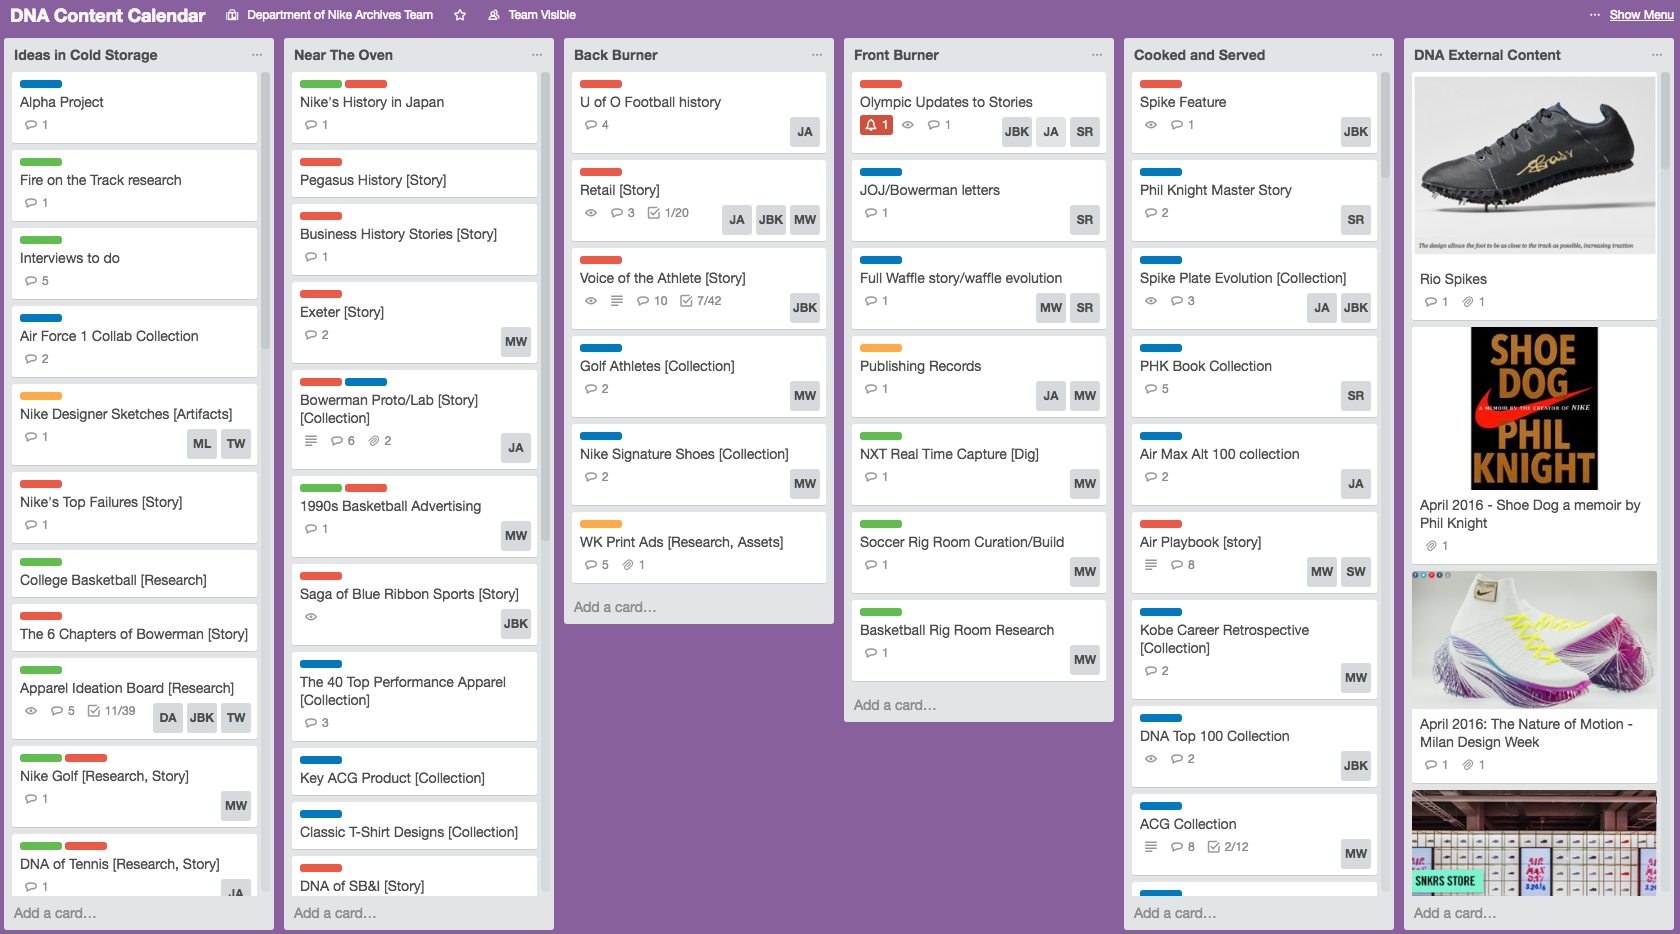Open the Shoe Dog book cover image
The image size is (1680, 934).
[1534, 408]
